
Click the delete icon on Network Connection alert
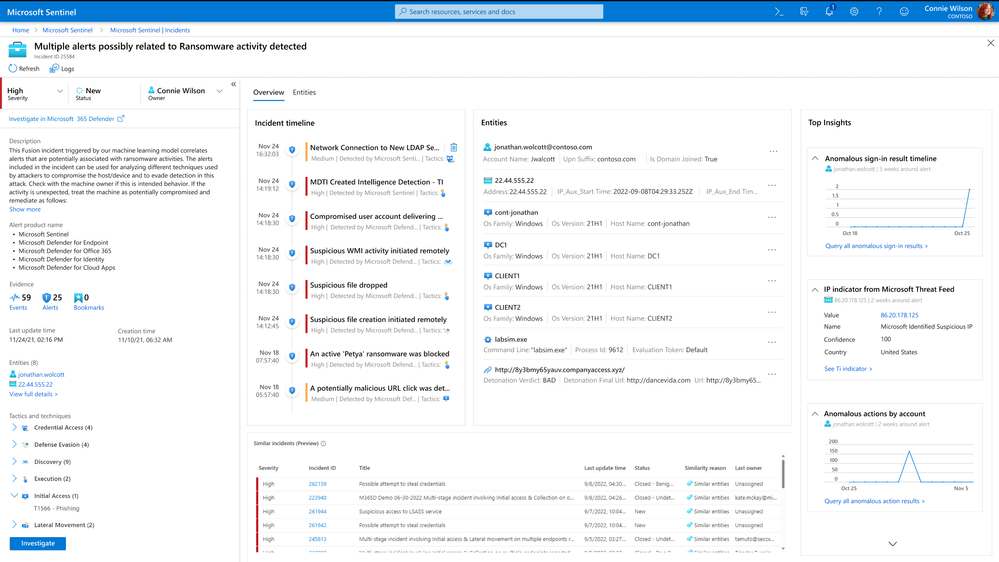[x=454, y=147]
